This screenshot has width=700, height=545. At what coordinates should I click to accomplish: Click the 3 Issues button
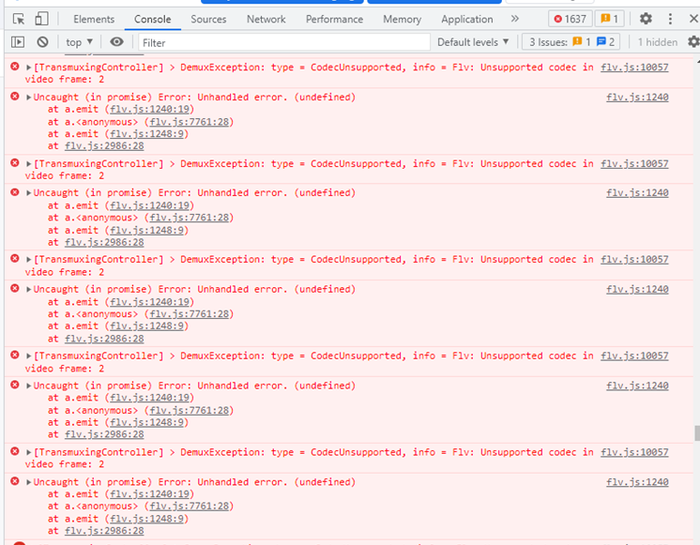coord(572,42)
